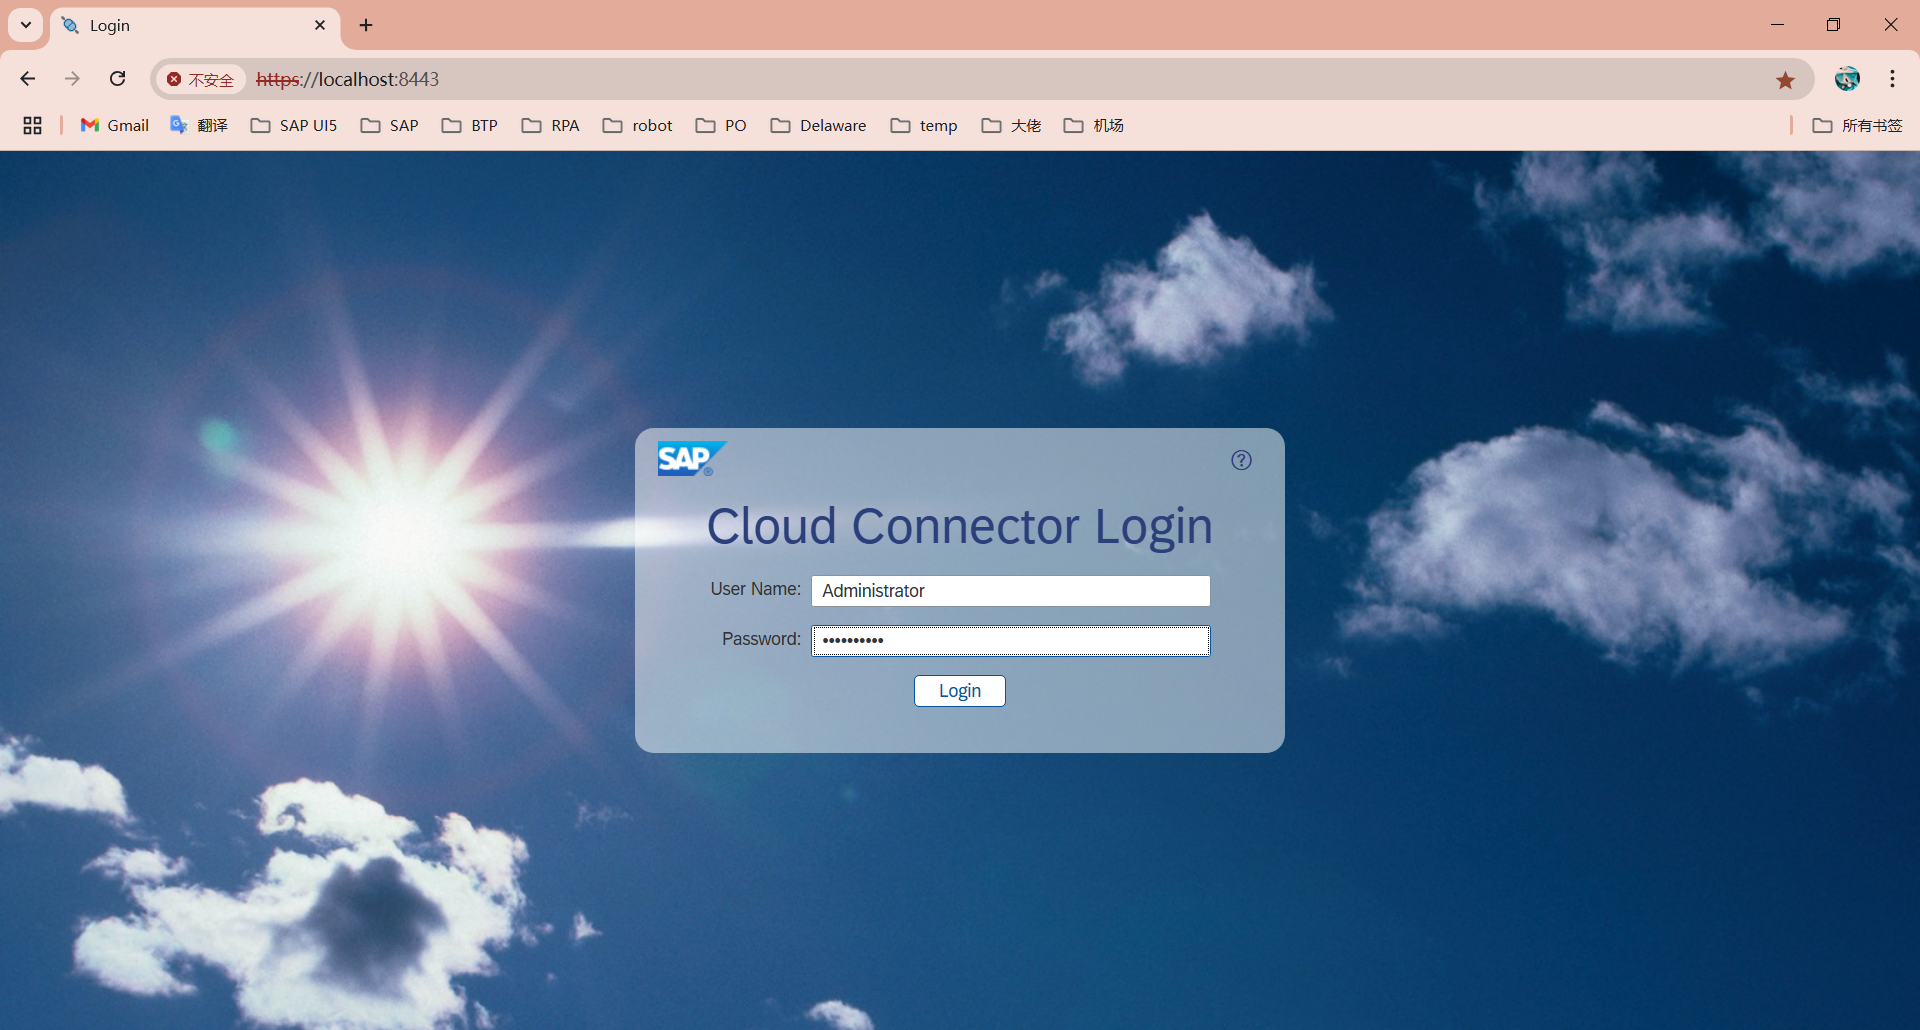Open the 所有书签 all bookmarks folder
This screenshot has width=1920, height=1030.
[x=1858, y=125]
